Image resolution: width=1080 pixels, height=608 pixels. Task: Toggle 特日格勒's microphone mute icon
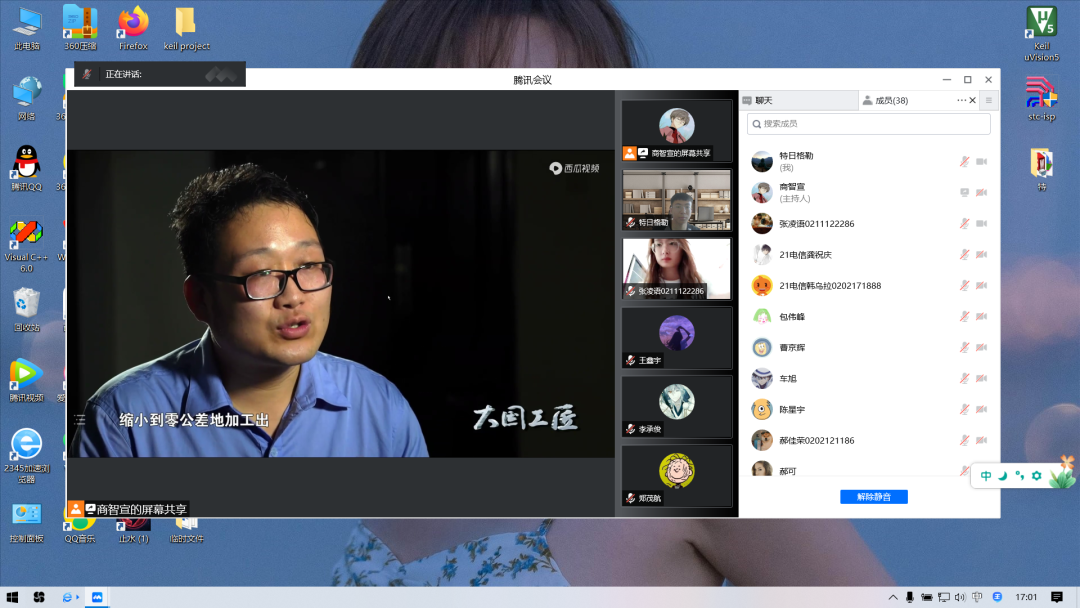pos(964,161)
